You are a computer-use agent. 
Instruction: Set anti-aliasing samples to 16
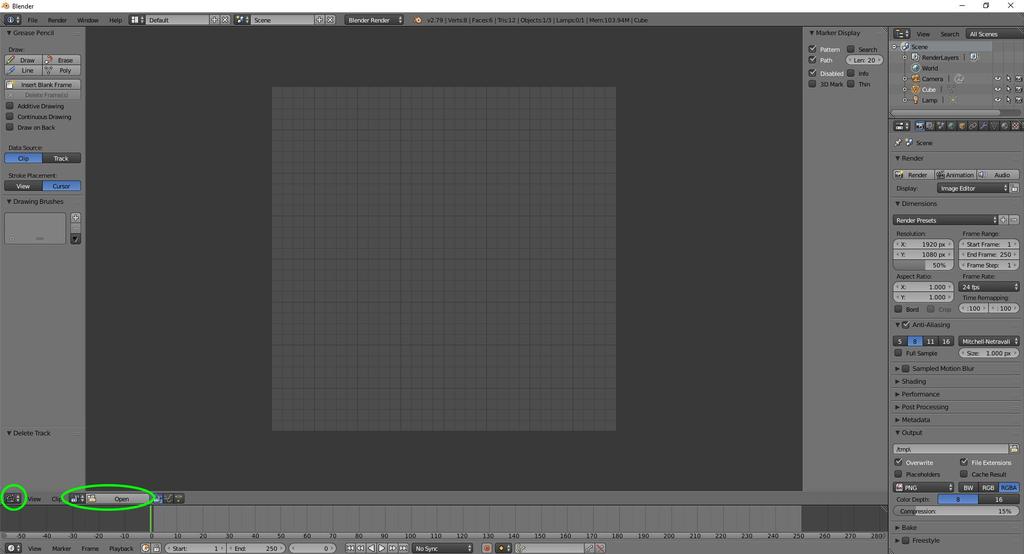(946, 341)
